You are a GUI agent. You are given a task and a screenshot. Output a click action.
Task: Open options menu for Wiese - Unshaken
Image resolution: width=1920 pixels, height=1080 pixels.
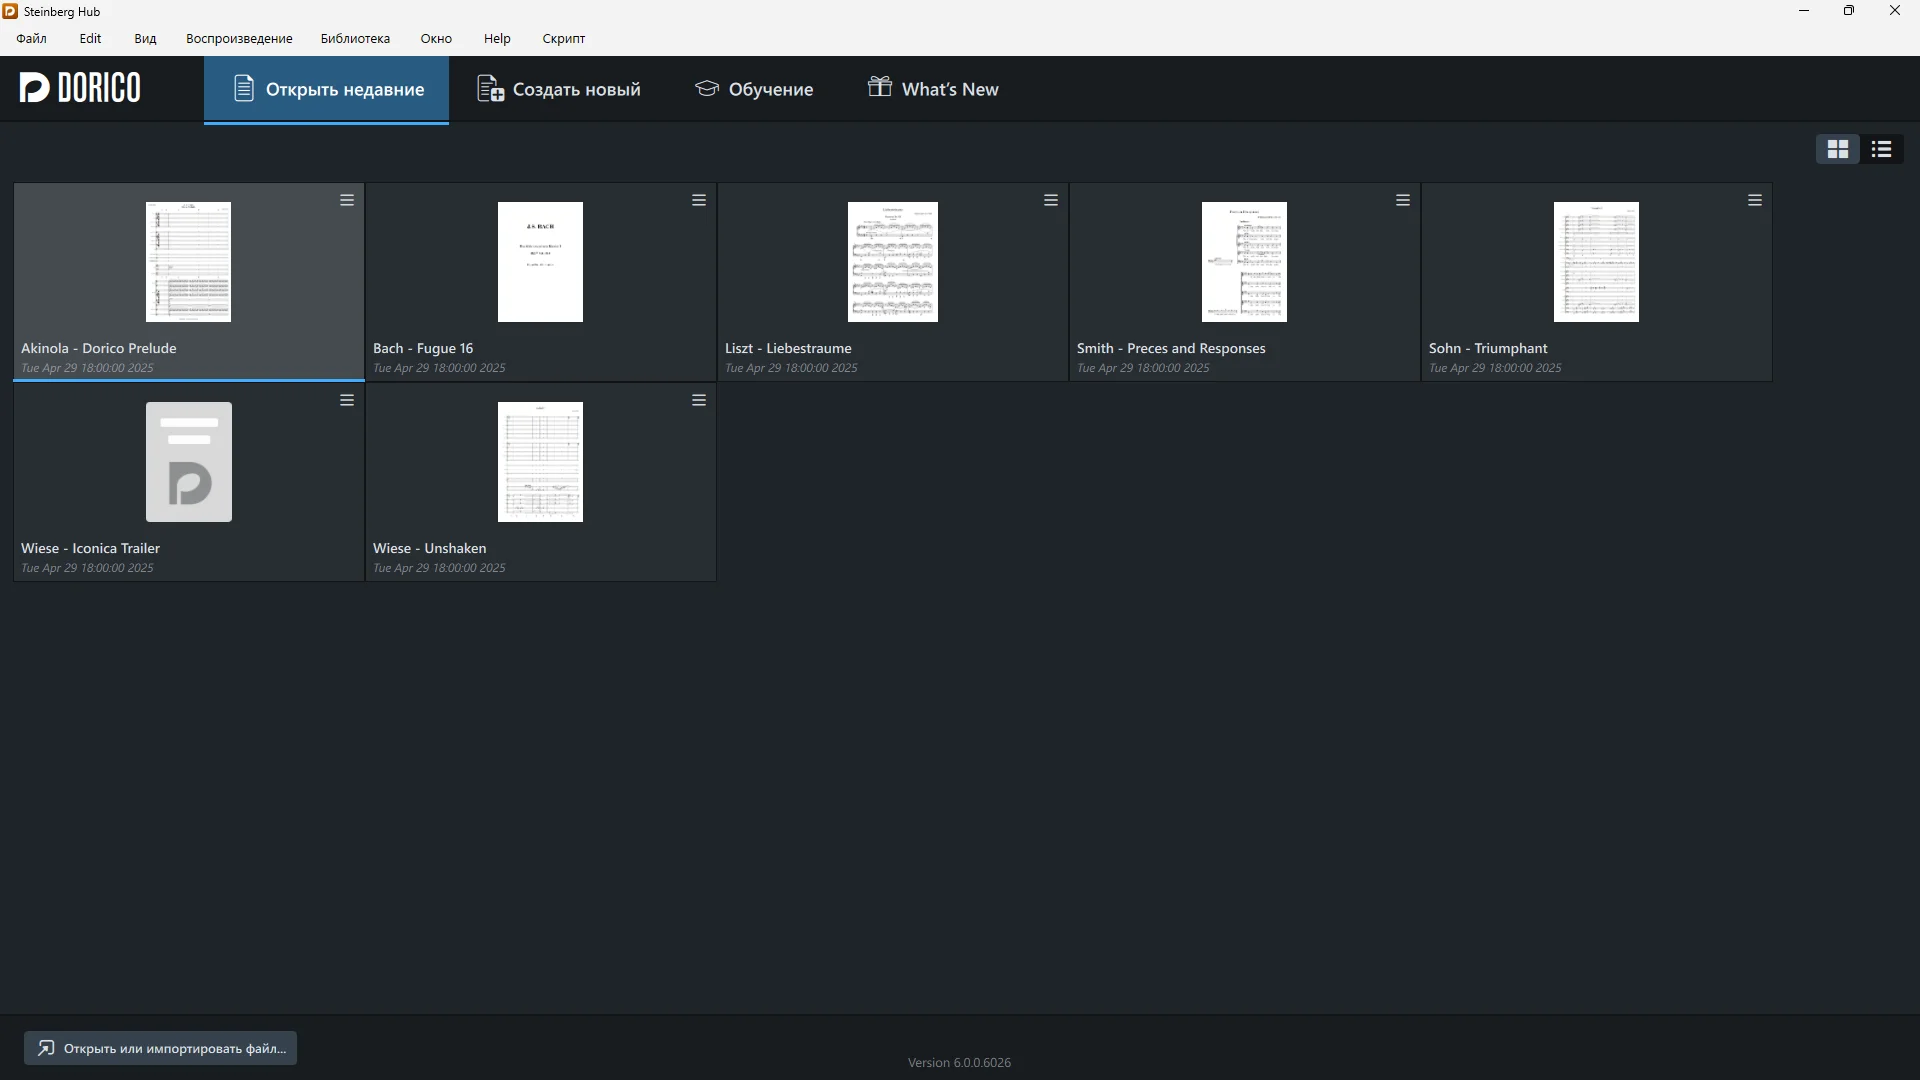pos(699,400)
